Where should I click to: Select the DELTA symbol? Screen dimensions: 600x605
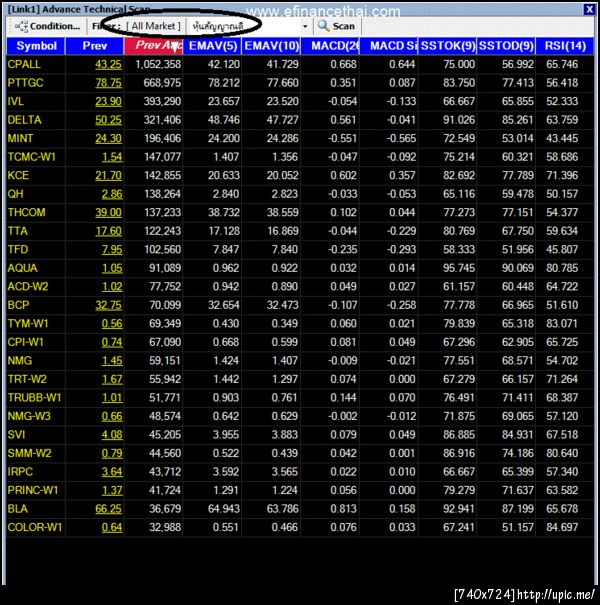tap(24, 120)
